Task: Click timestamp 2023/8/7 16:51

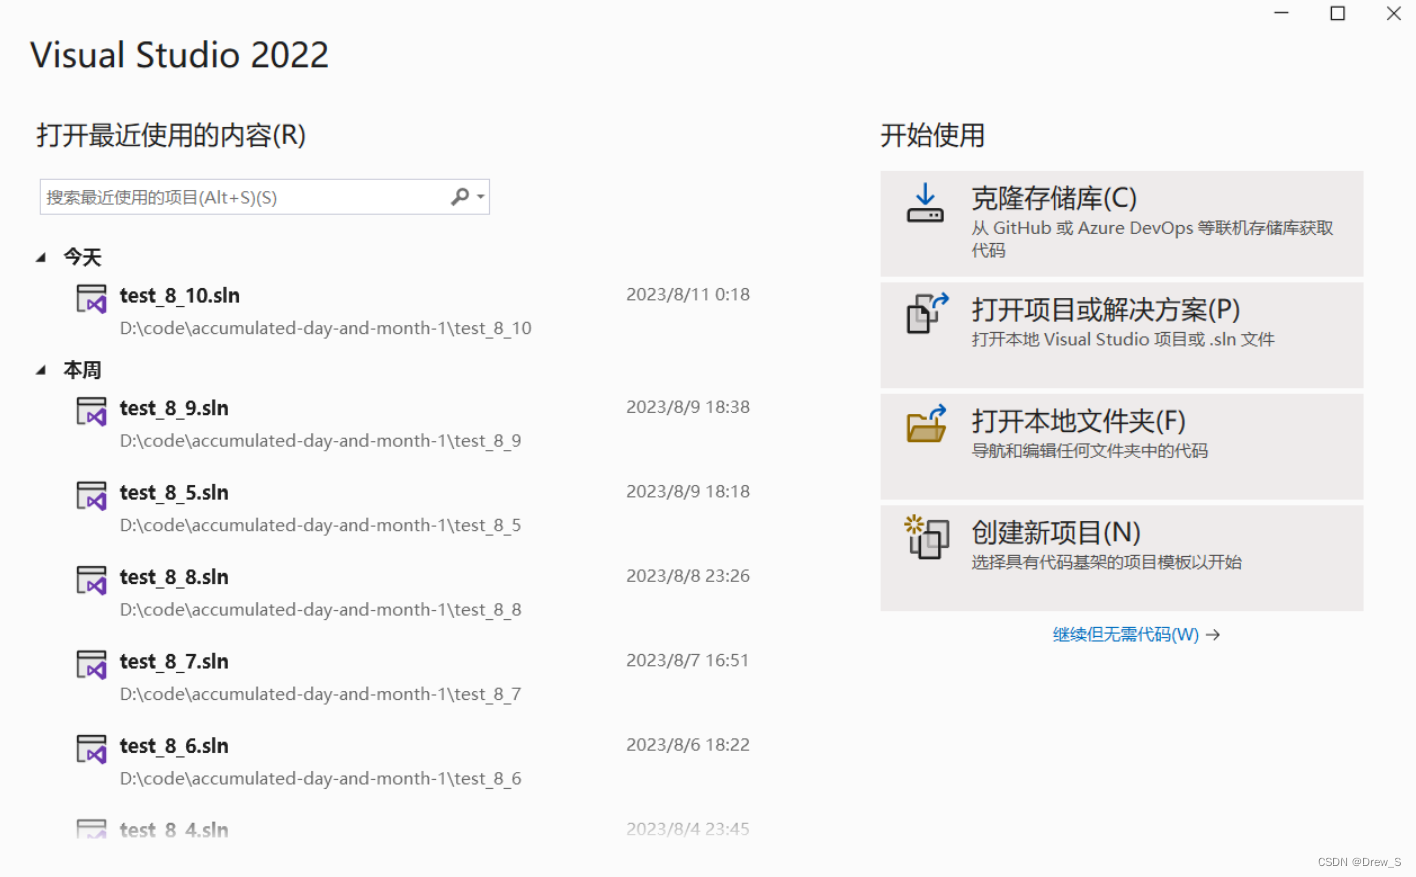Action: [x=688, y=661]
